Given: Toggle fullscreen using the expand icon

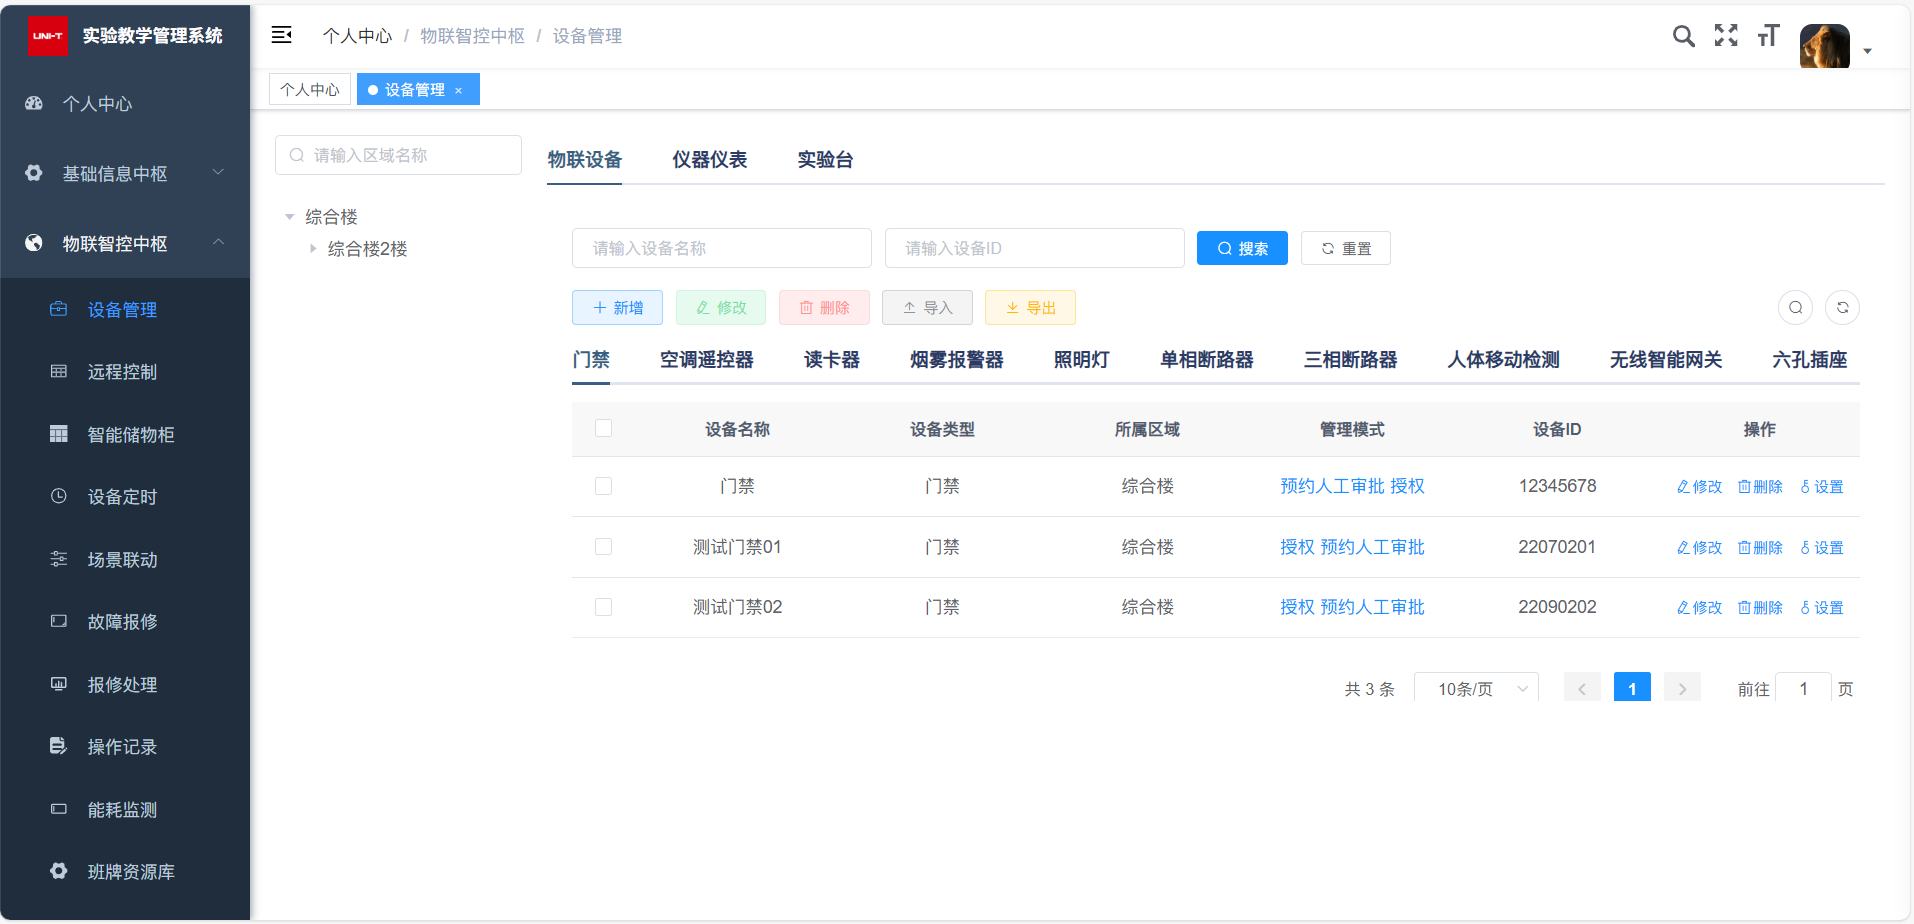Looking at the screenshot, I should pos(1726,36).
